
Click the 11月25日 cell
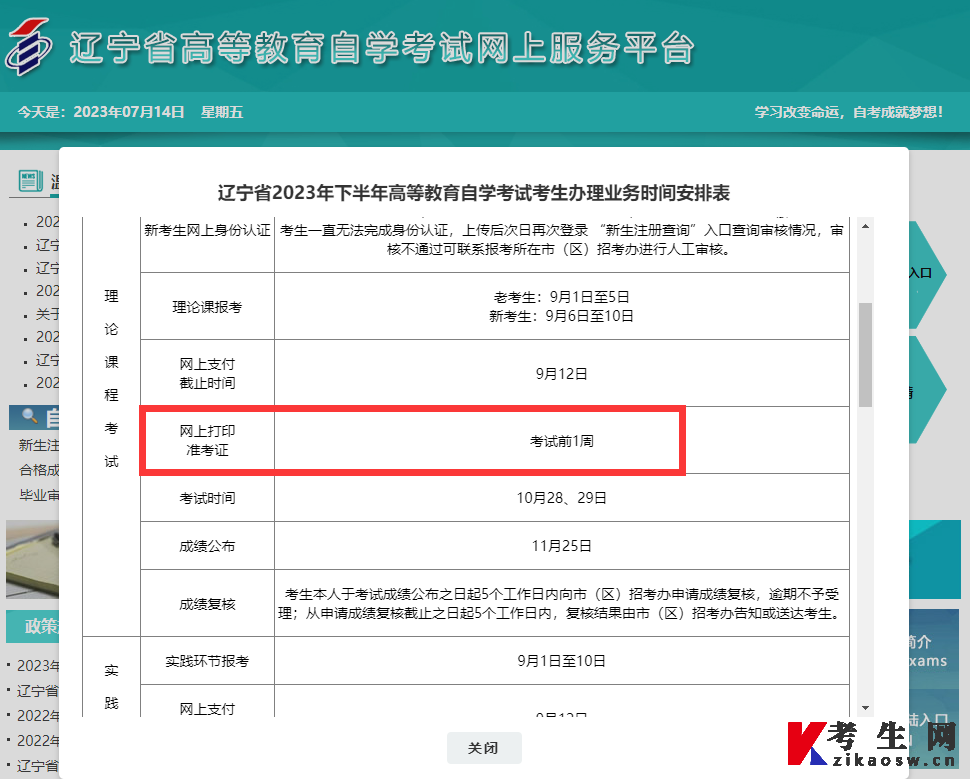coord(562,546)
